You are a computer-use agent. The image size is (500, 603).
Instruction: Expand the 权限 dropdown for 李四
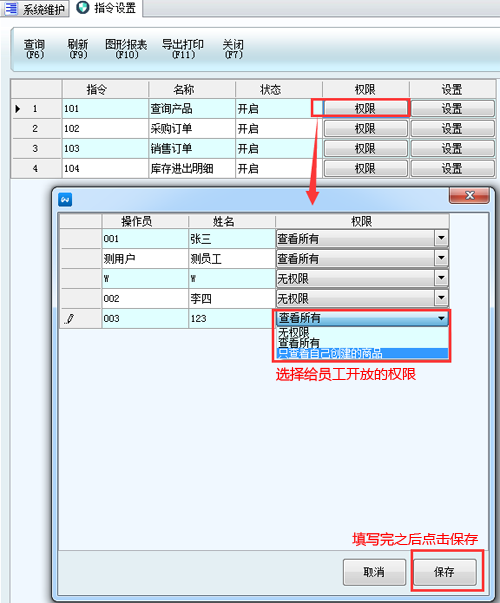pos(441,298)
